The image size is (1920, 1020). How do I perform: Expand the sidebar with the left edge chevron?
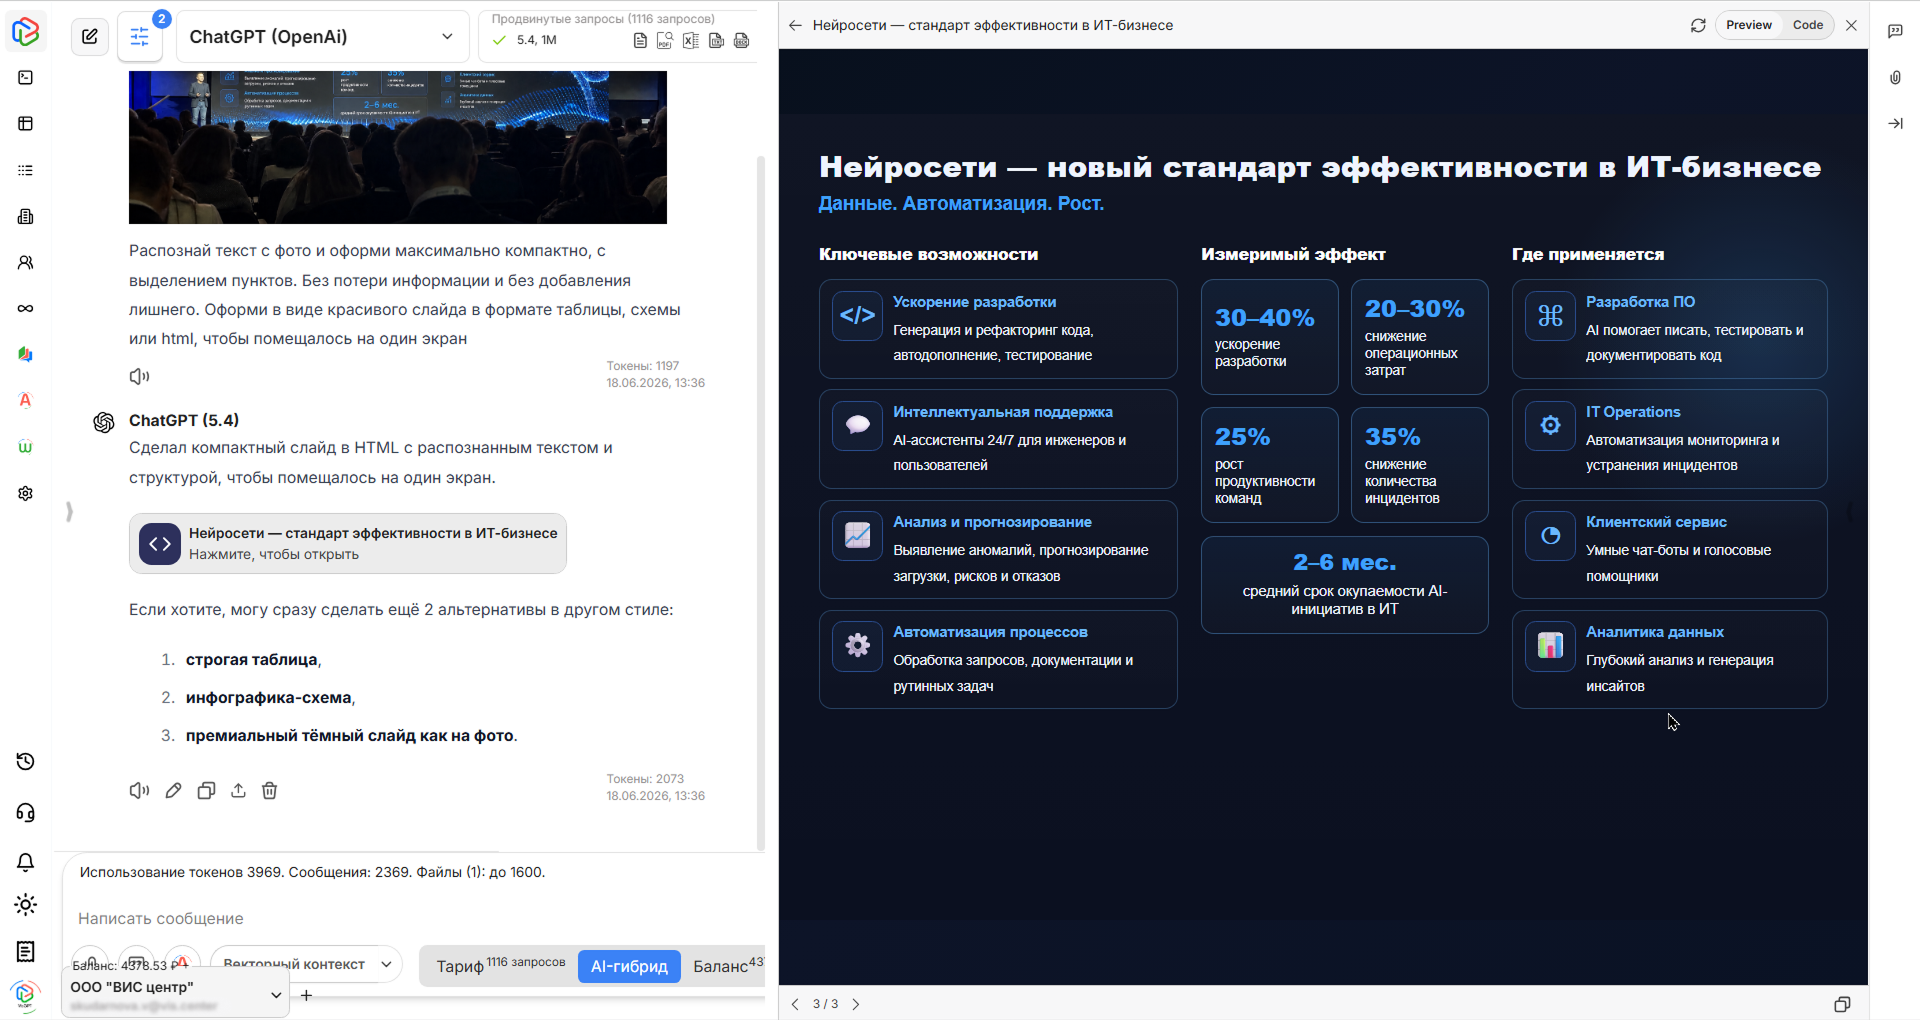point(69,511)
